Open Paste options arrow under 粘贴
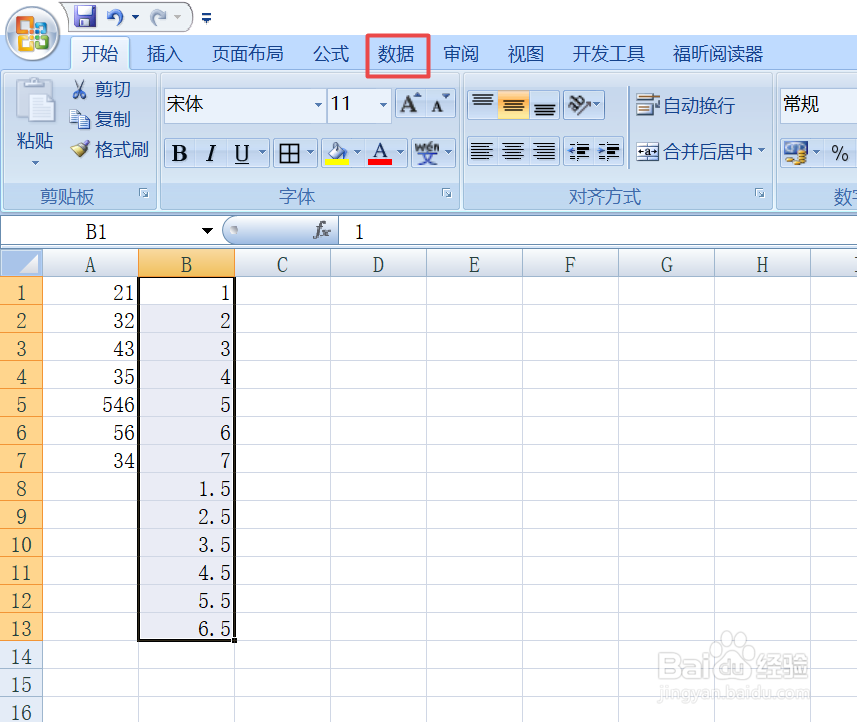This screenshot has height=722, width=857. (x=35, y=163)
